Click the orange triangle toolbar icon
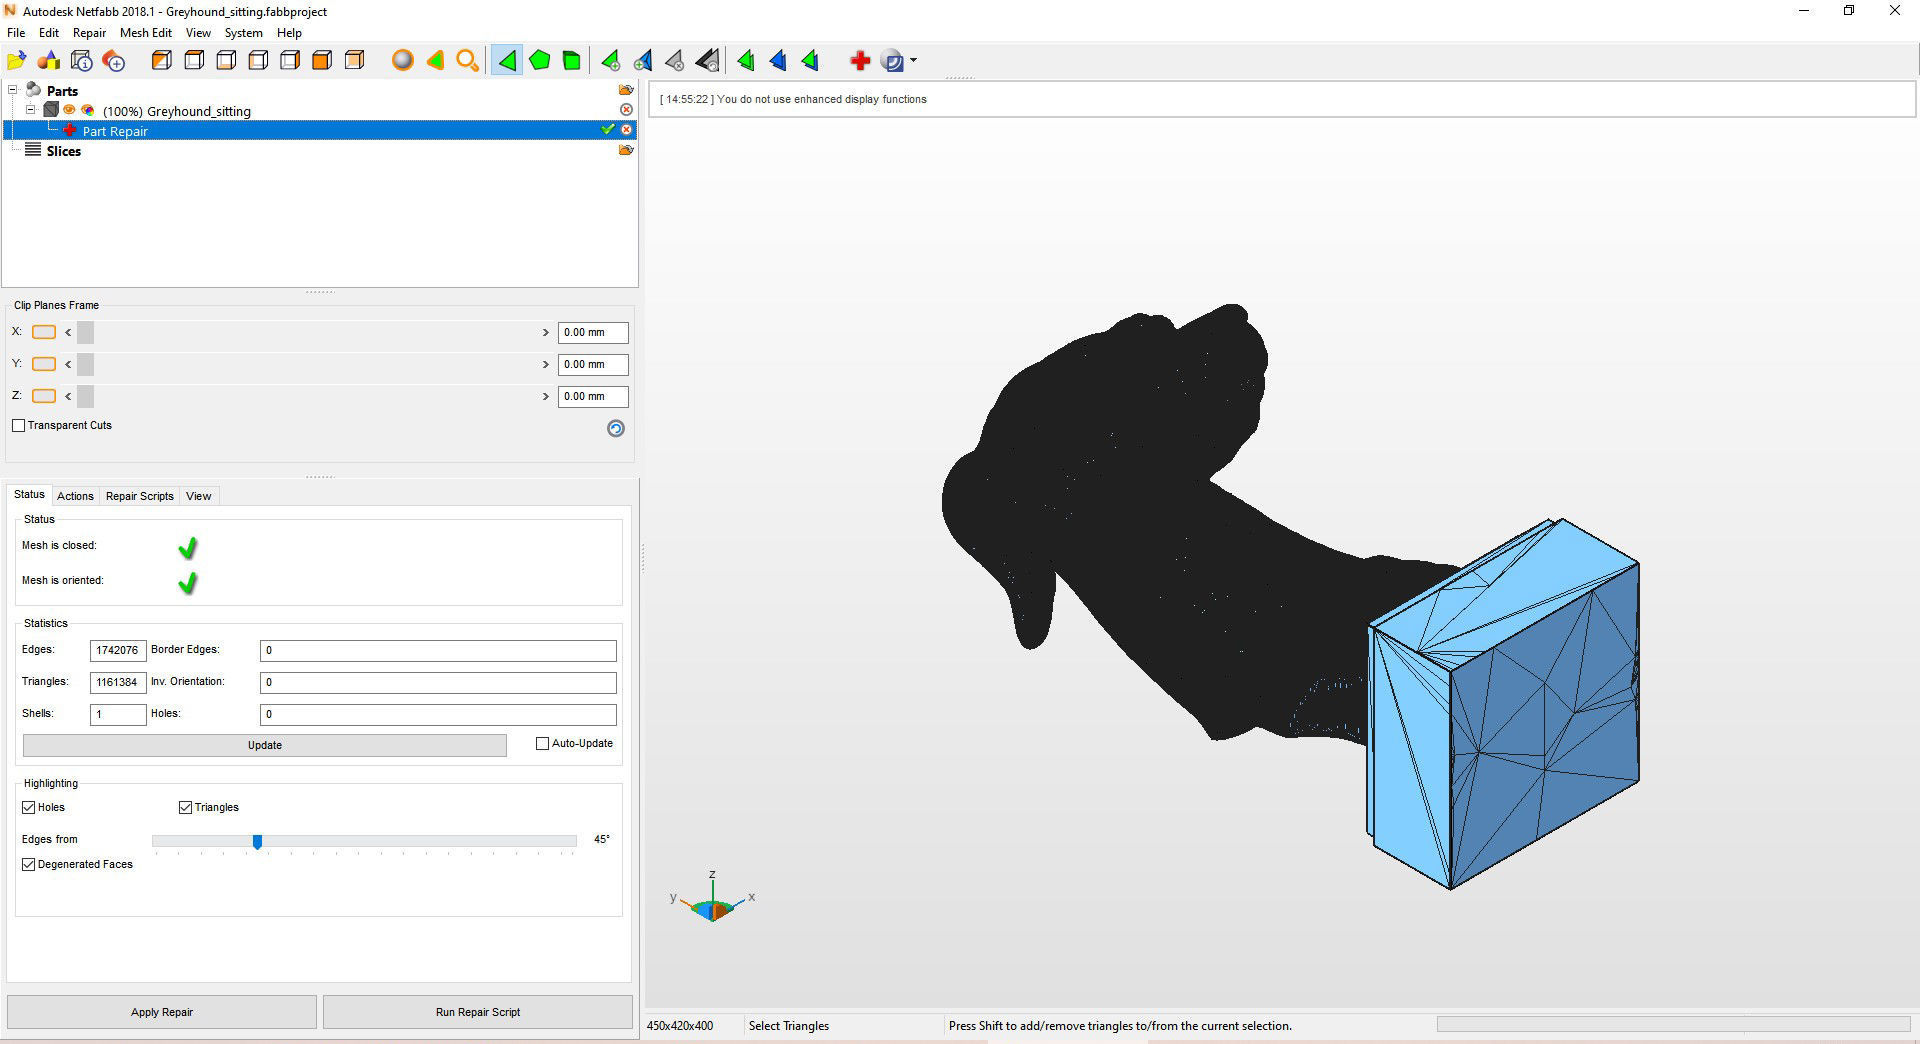The image size is (1920, 1044). (x=435, y=61)
